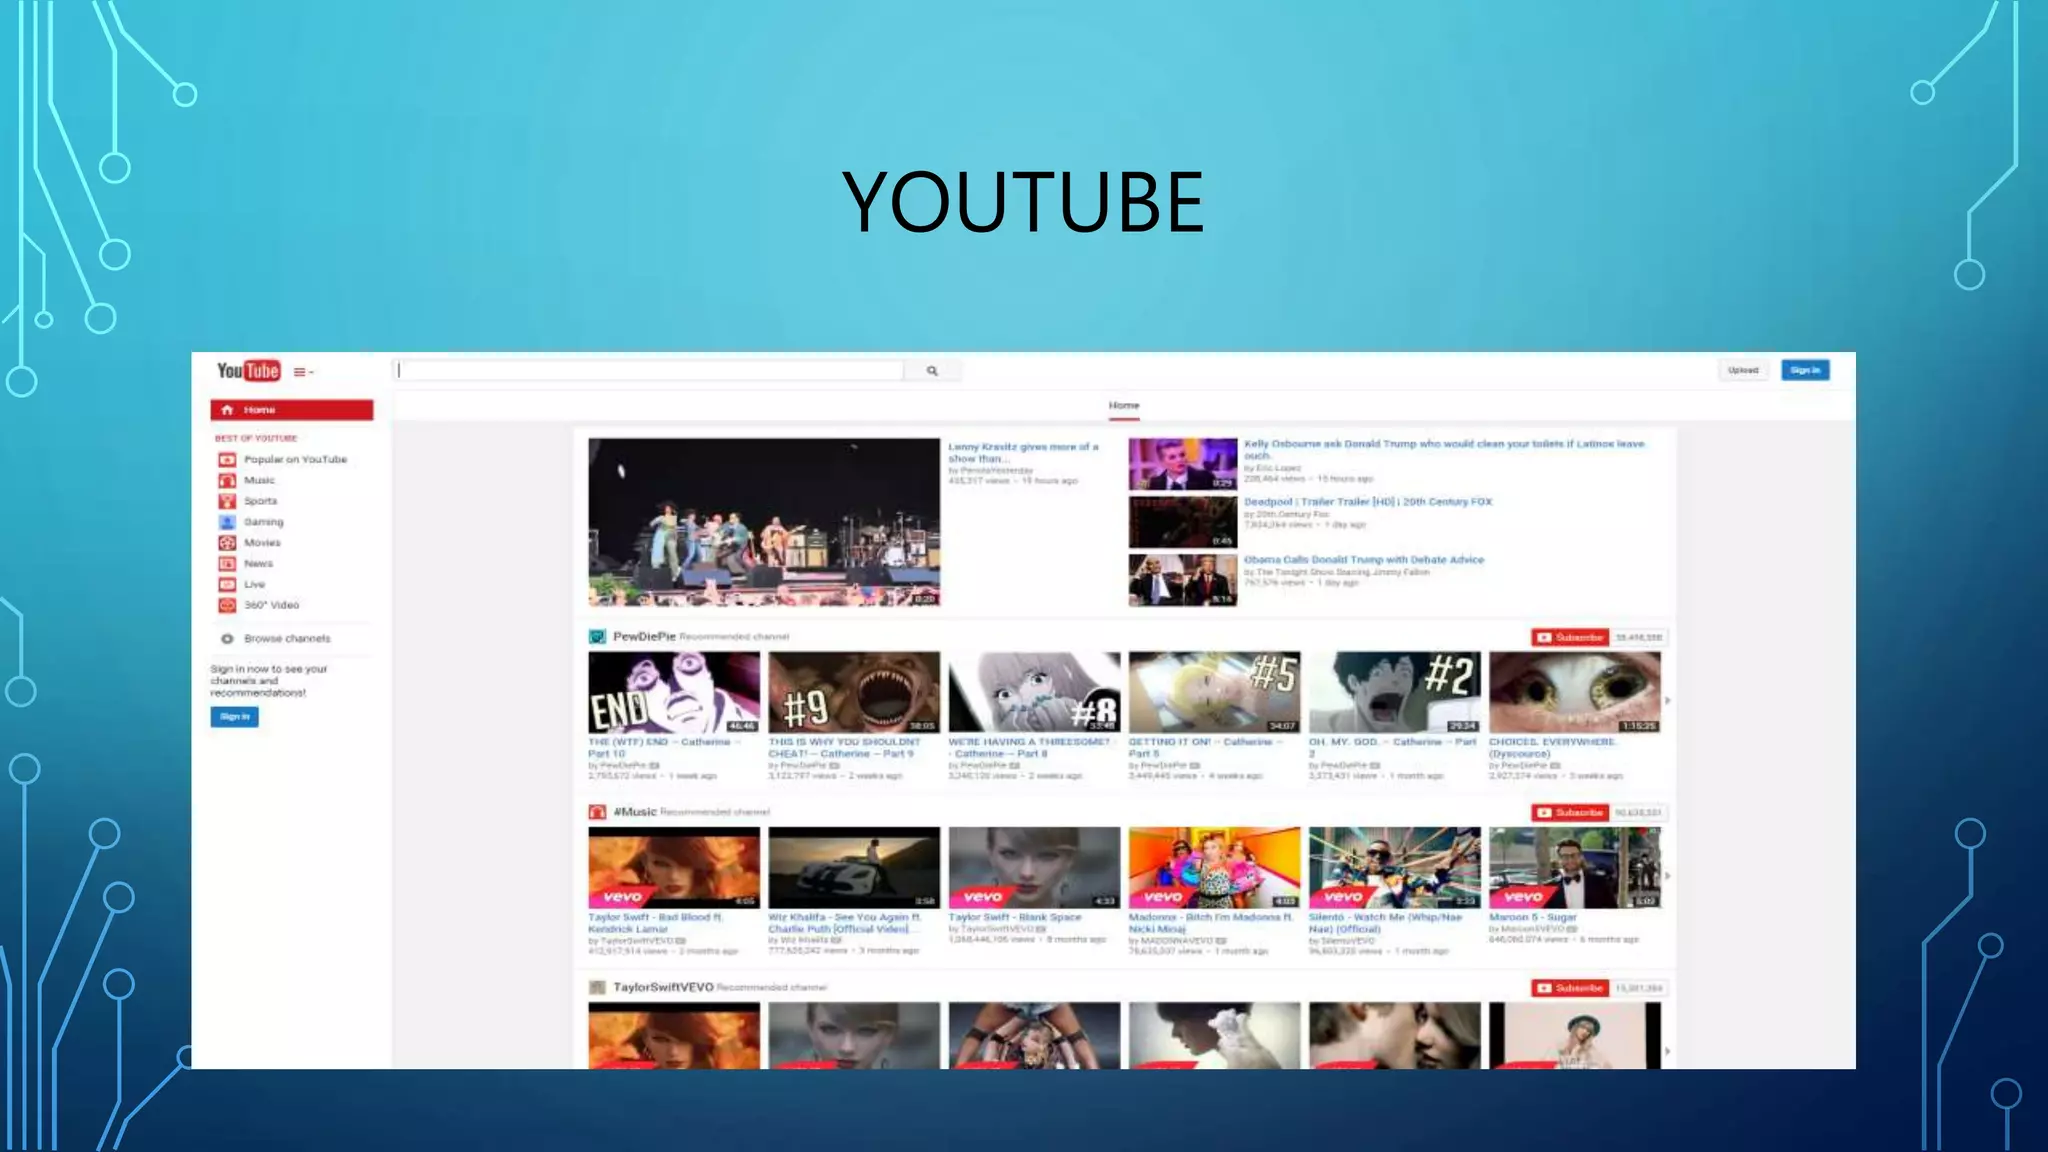Play the Lenny Kravitz concert video thumbnail
The height and width of the screenshot is (1152, 2048).
764,522
